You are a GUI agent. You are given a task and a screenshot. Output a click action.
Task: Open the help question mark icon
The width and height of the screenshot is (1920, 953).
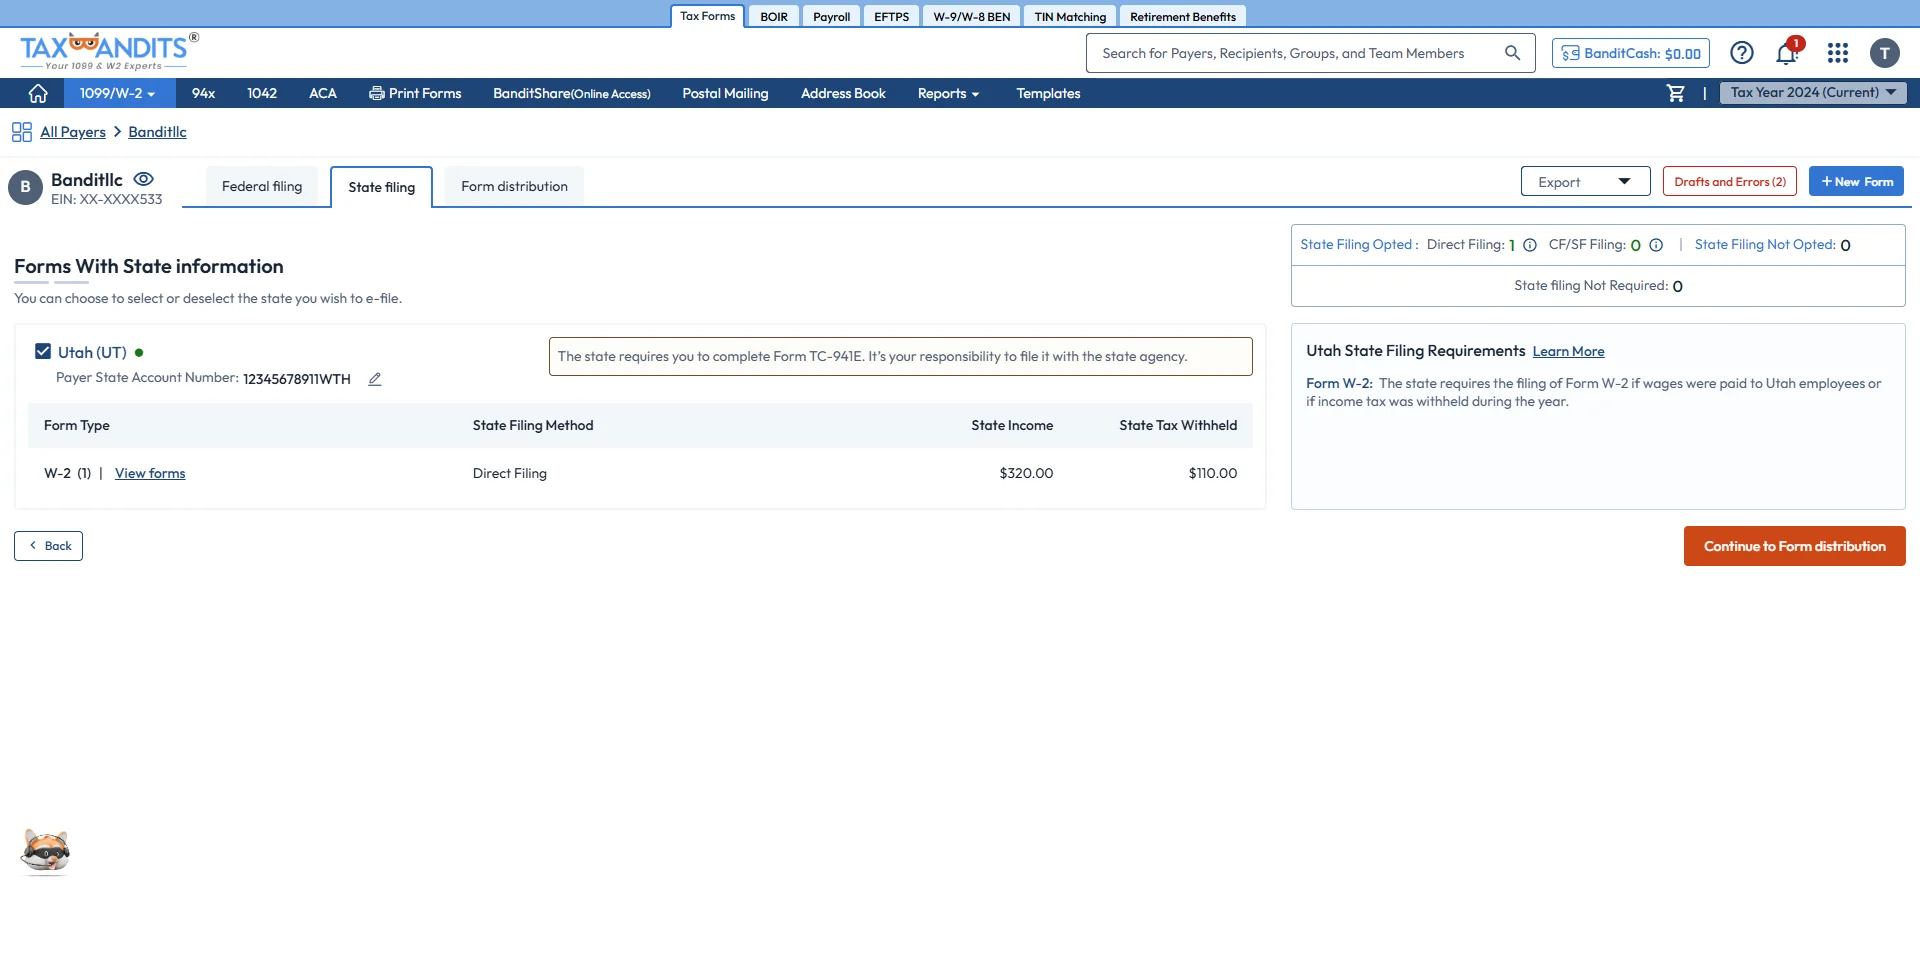1742,53
